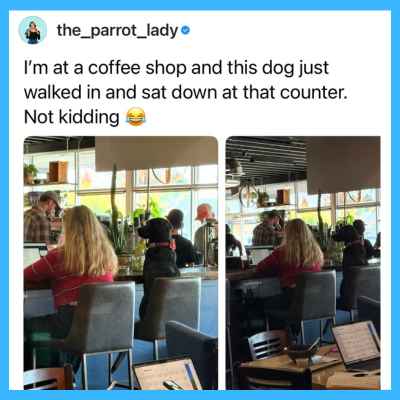Open the the_parrot_lady username link
This screenshot has width=400, height=400.
click(117, 31)
